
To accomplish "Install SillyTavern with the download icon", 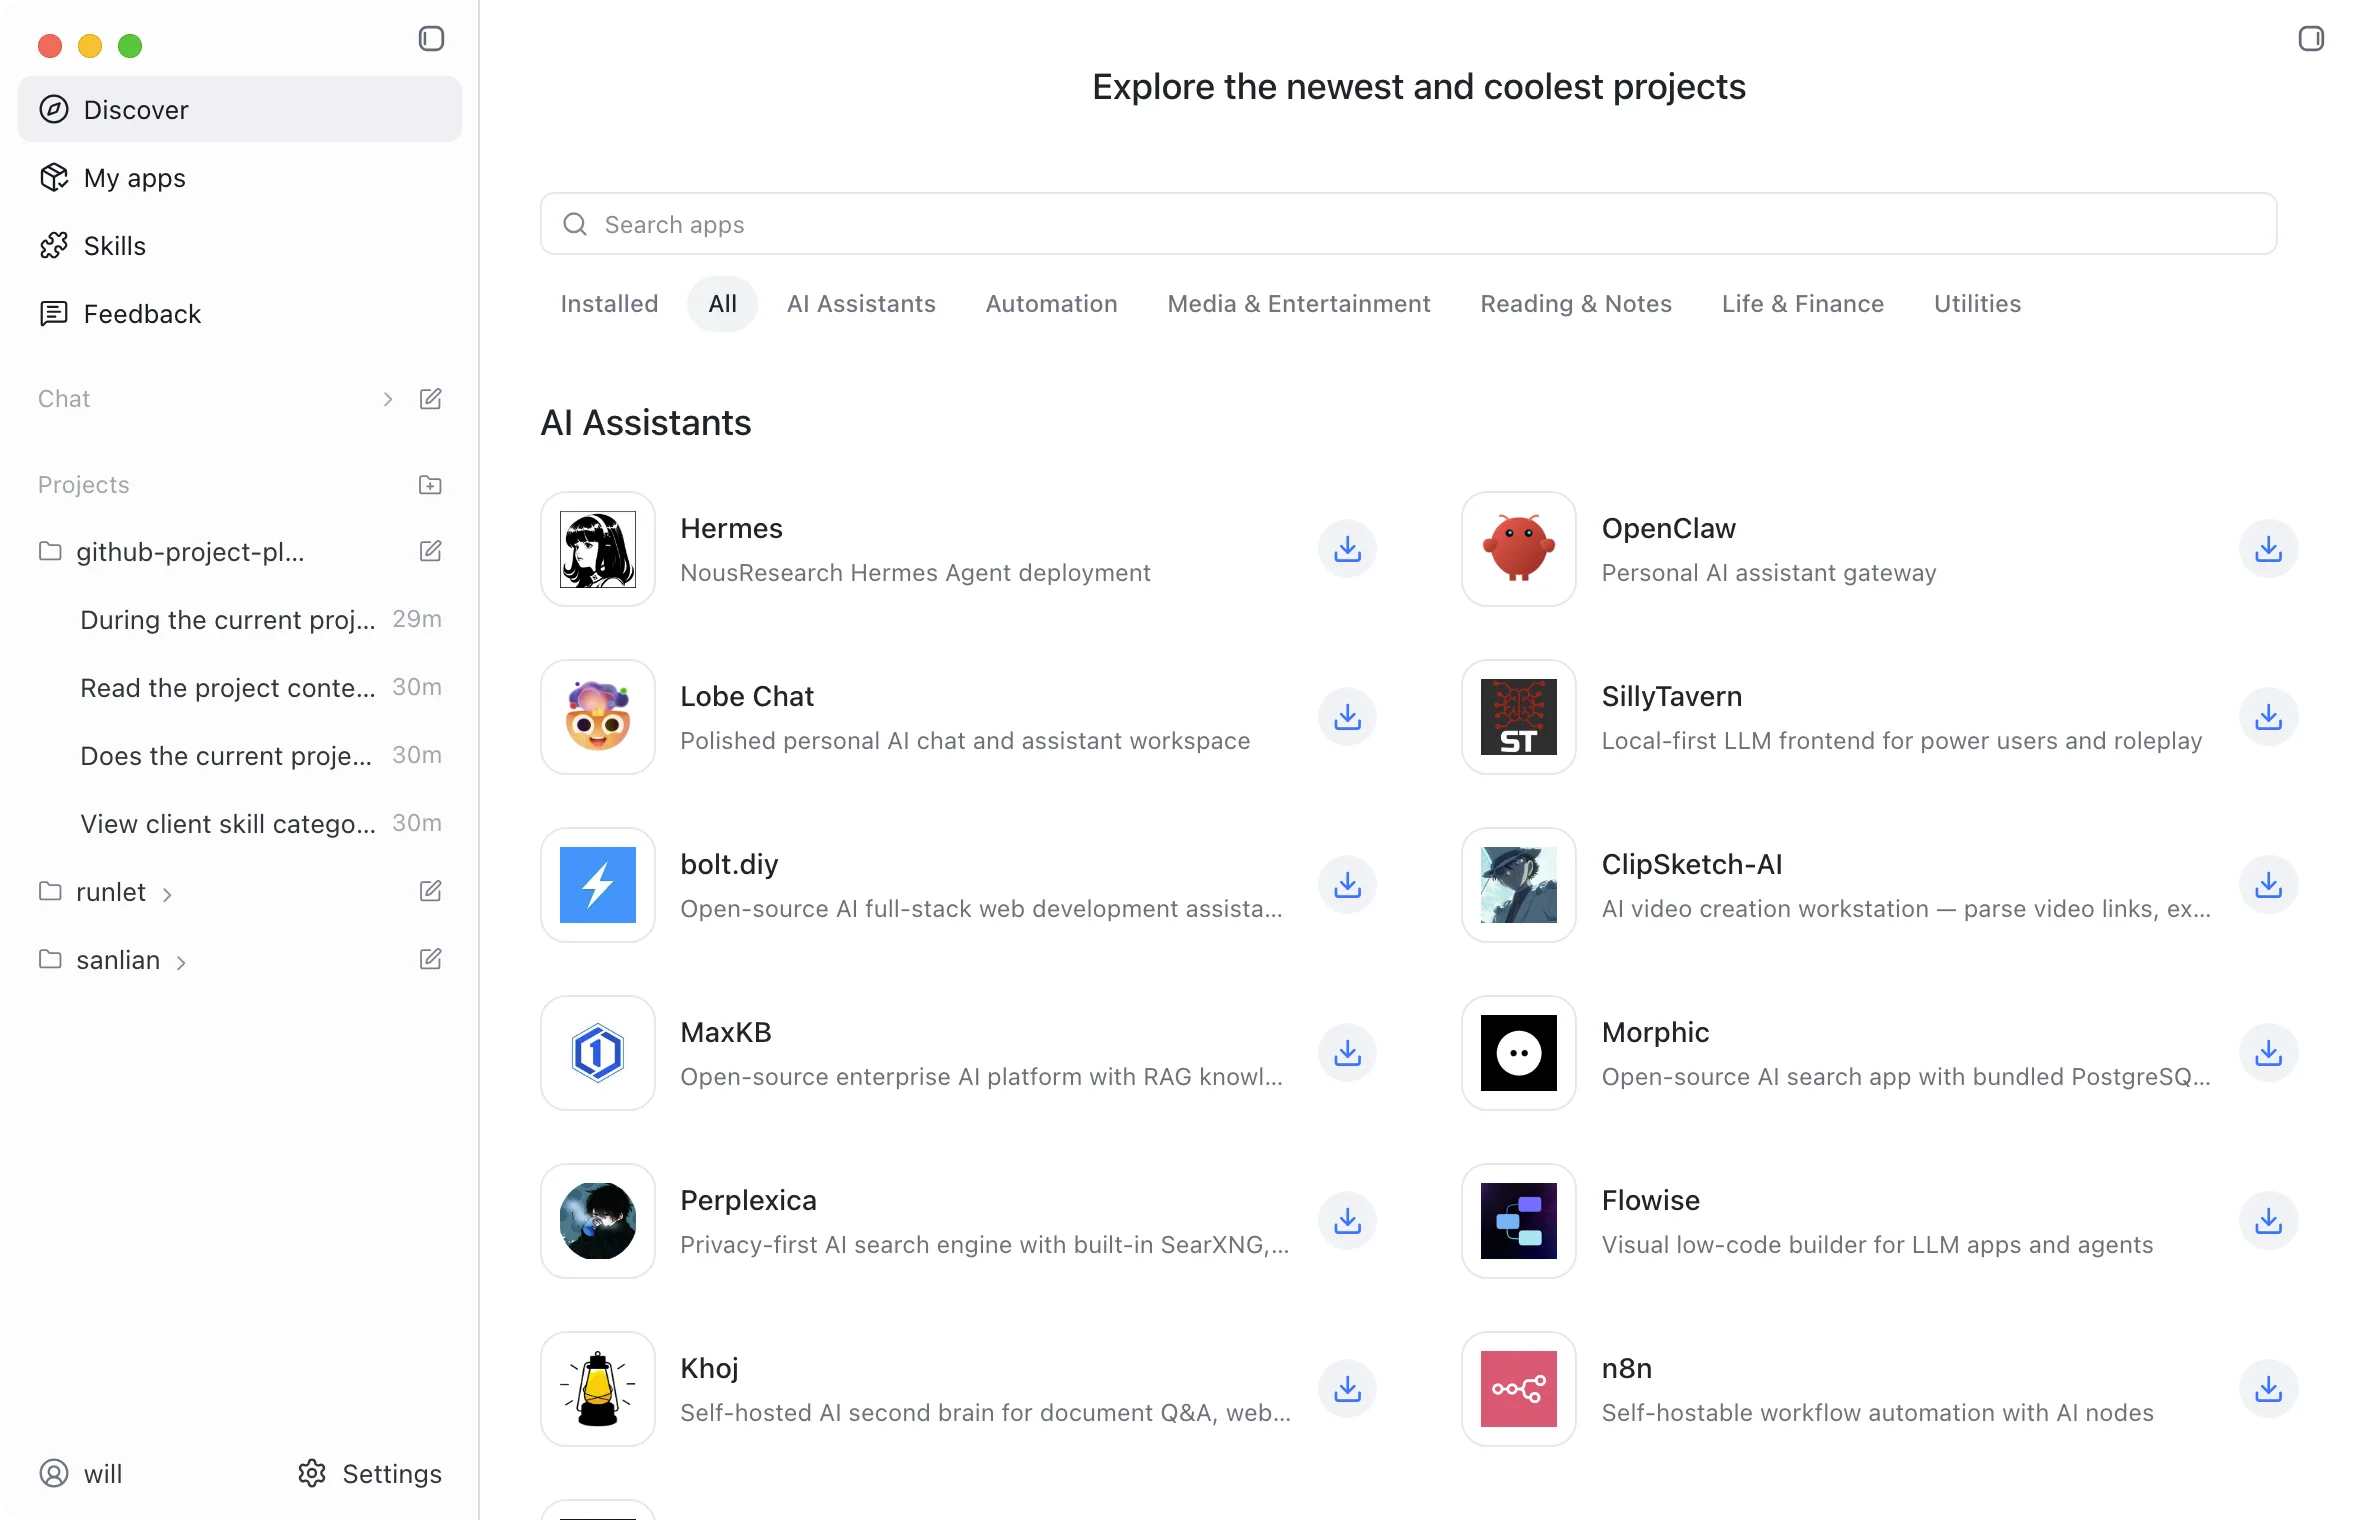I will [x=2268, y=716].
